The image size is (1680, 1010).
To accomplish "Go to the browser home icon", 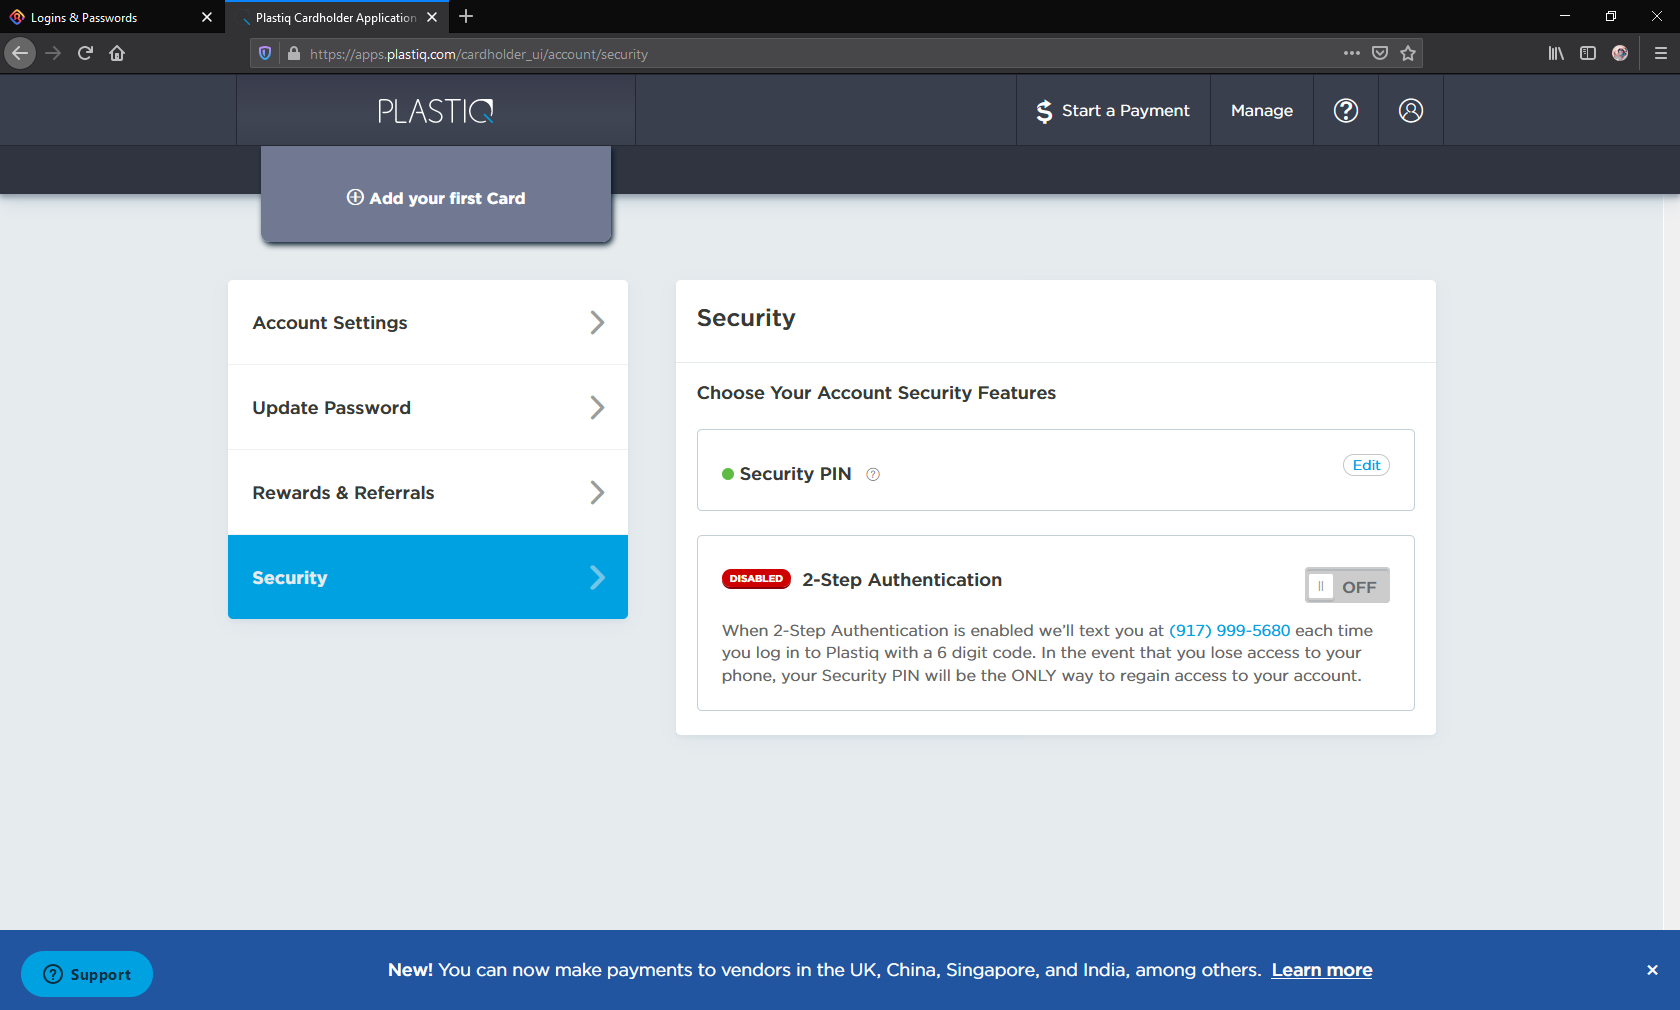I will [x=117, y=53].
